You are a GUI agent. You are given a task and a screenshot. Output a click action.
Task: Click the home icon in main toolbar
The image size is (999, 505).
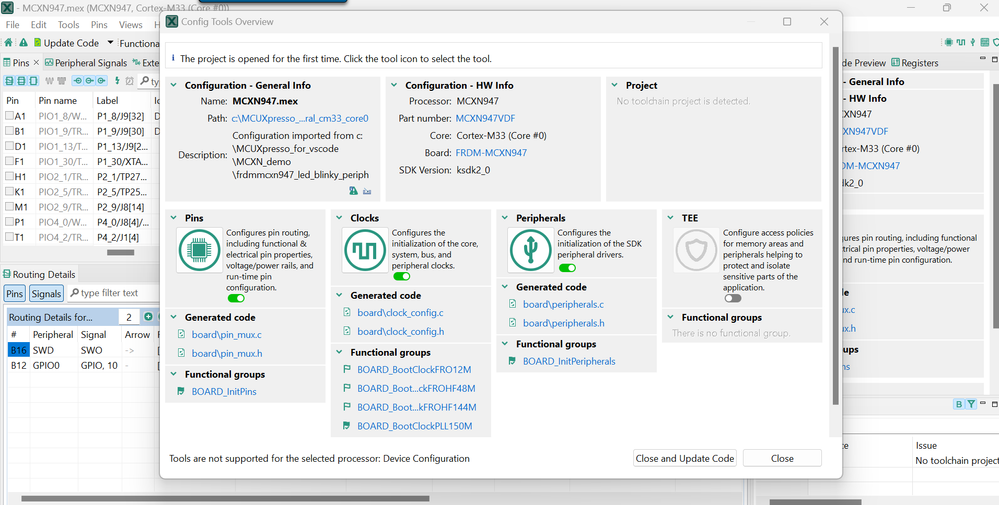(8, 43)
